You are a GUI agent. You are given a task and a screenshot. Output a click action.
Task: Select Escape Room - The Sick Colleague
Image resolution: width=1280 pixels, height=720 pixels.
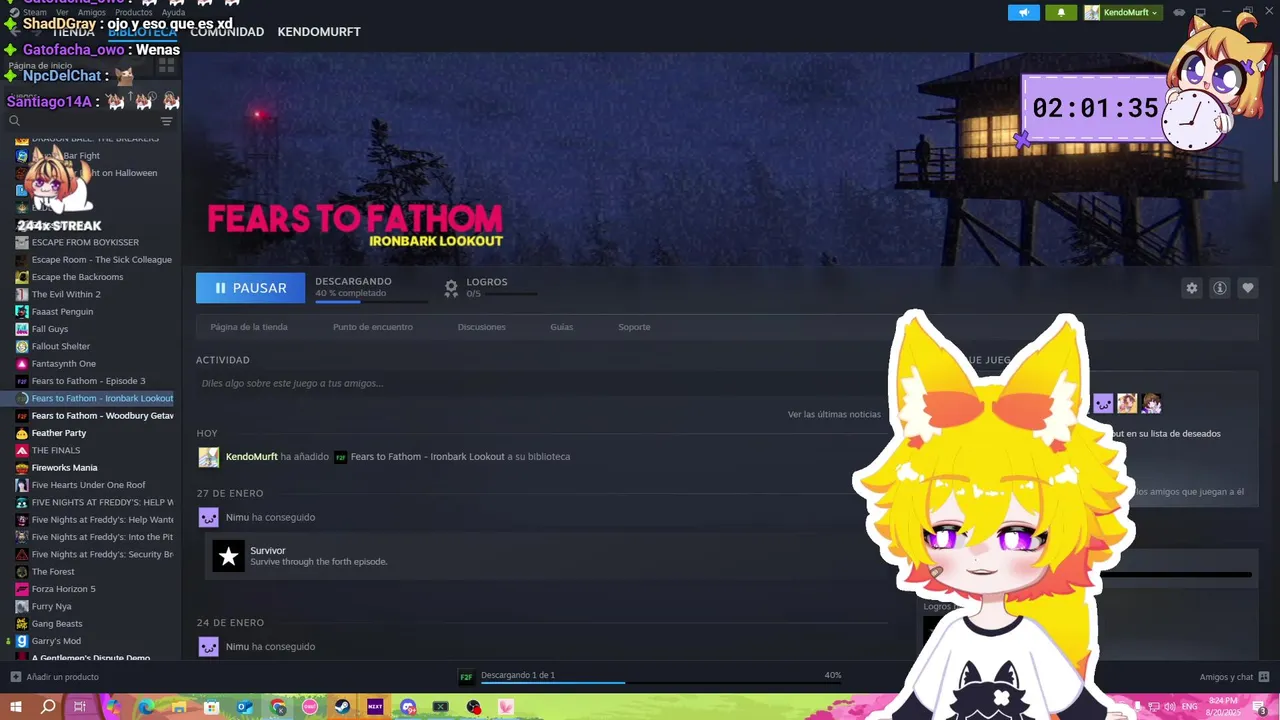[95, 260]
